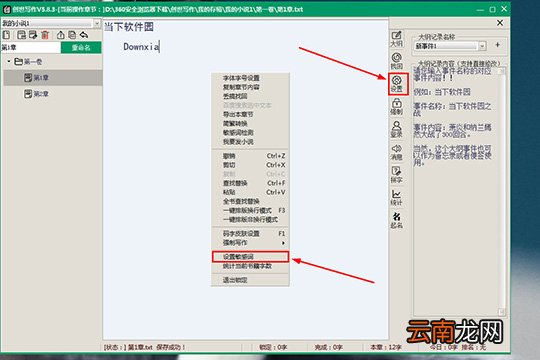
Task: Click the plus icon to add outline record
Action: (497, 45)
